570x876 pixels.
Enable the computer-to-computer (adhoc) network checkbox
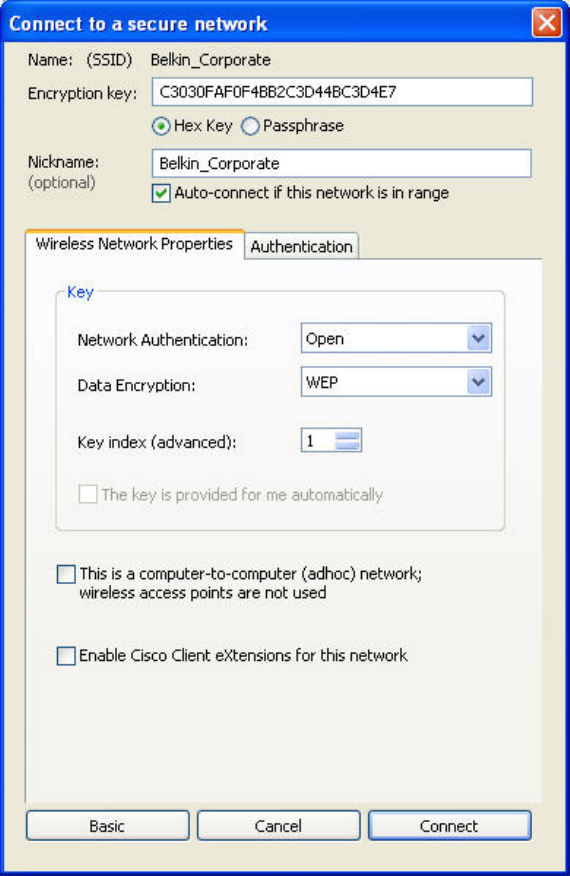click(x=66, y=574)
